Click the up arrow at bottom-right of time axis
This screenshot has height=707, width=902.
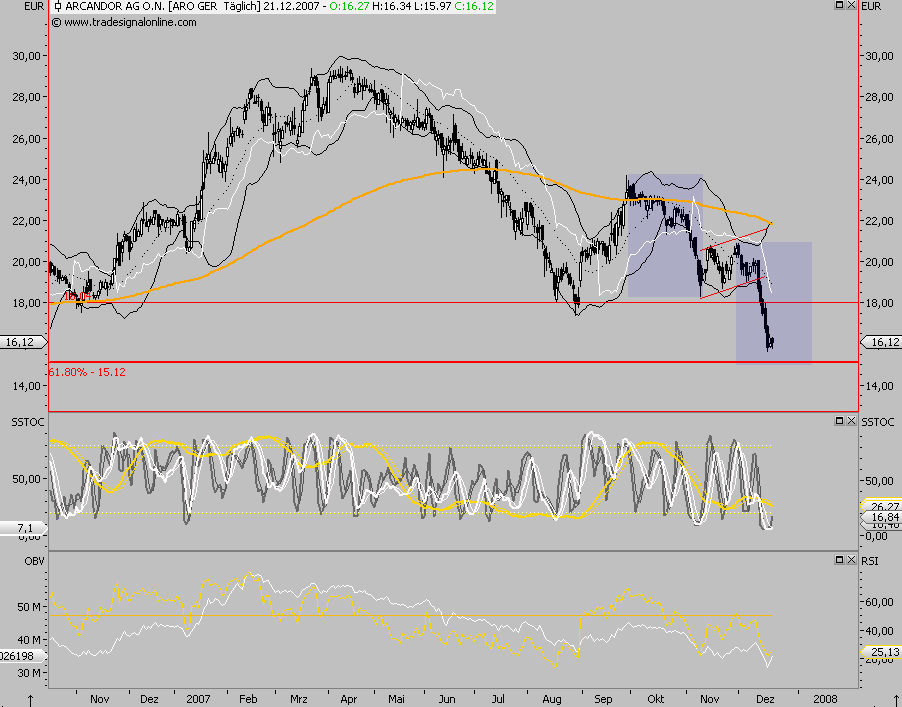[872, 699]
